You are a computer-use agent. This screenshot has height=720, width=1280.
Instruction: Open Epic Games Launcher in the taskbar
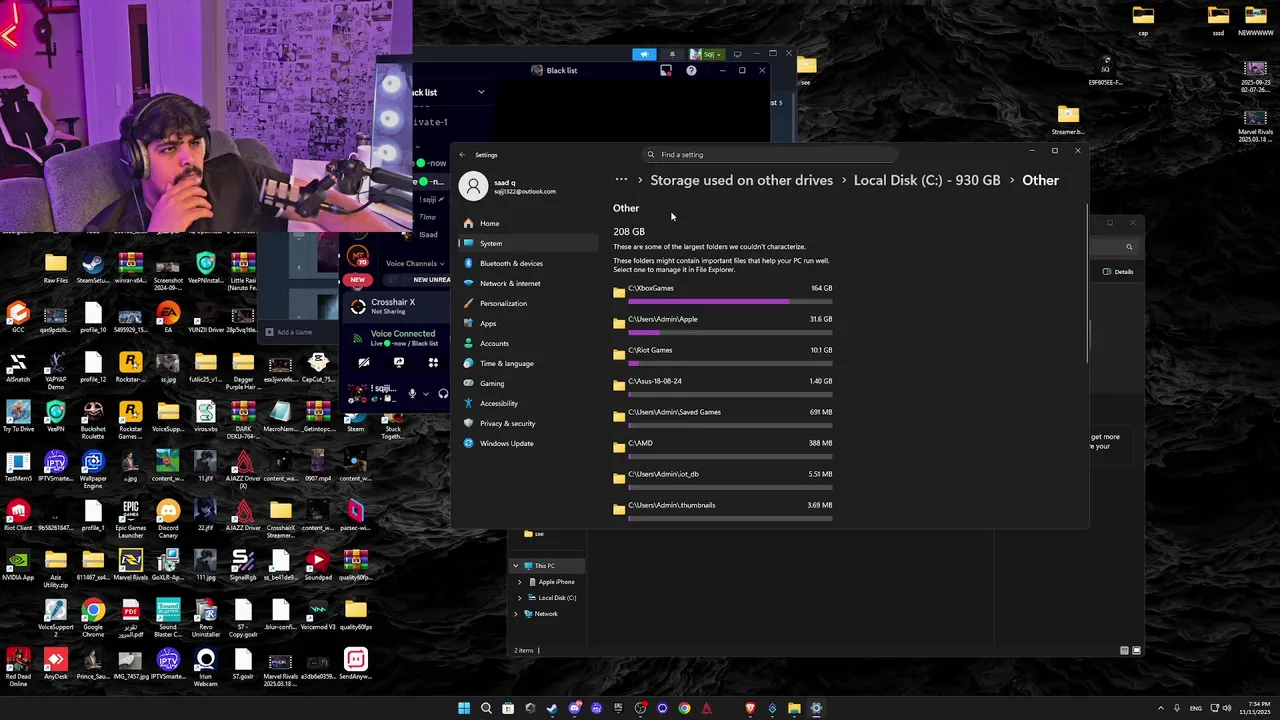coord(618,708)
